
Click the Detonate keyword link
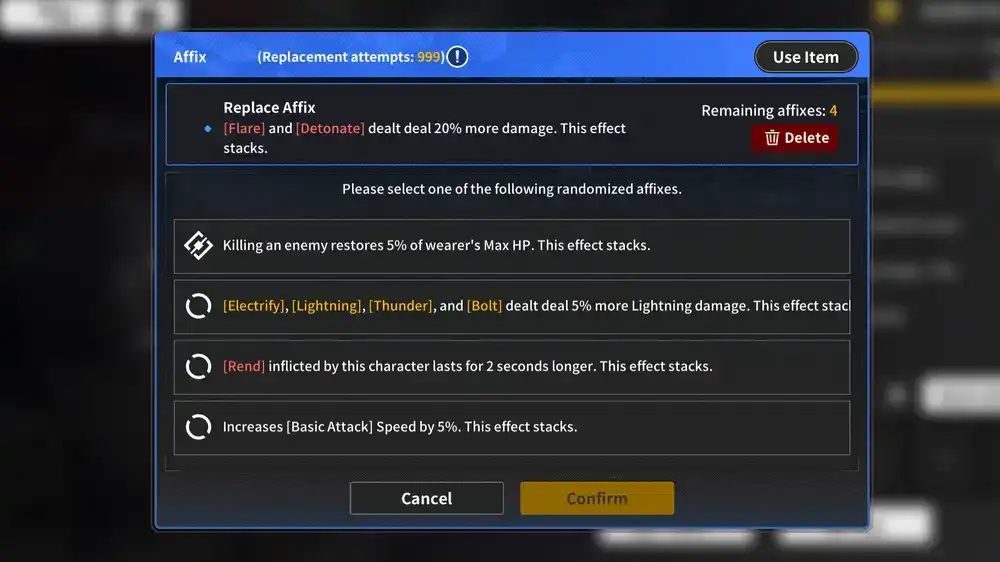click(330, 128)
